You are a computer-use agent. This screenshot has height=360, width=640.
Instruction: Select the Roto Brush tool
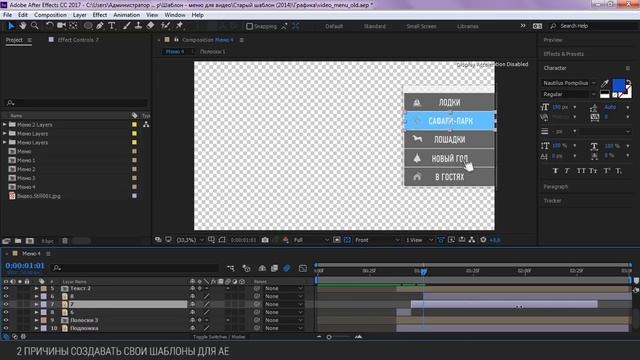[165, 26]
